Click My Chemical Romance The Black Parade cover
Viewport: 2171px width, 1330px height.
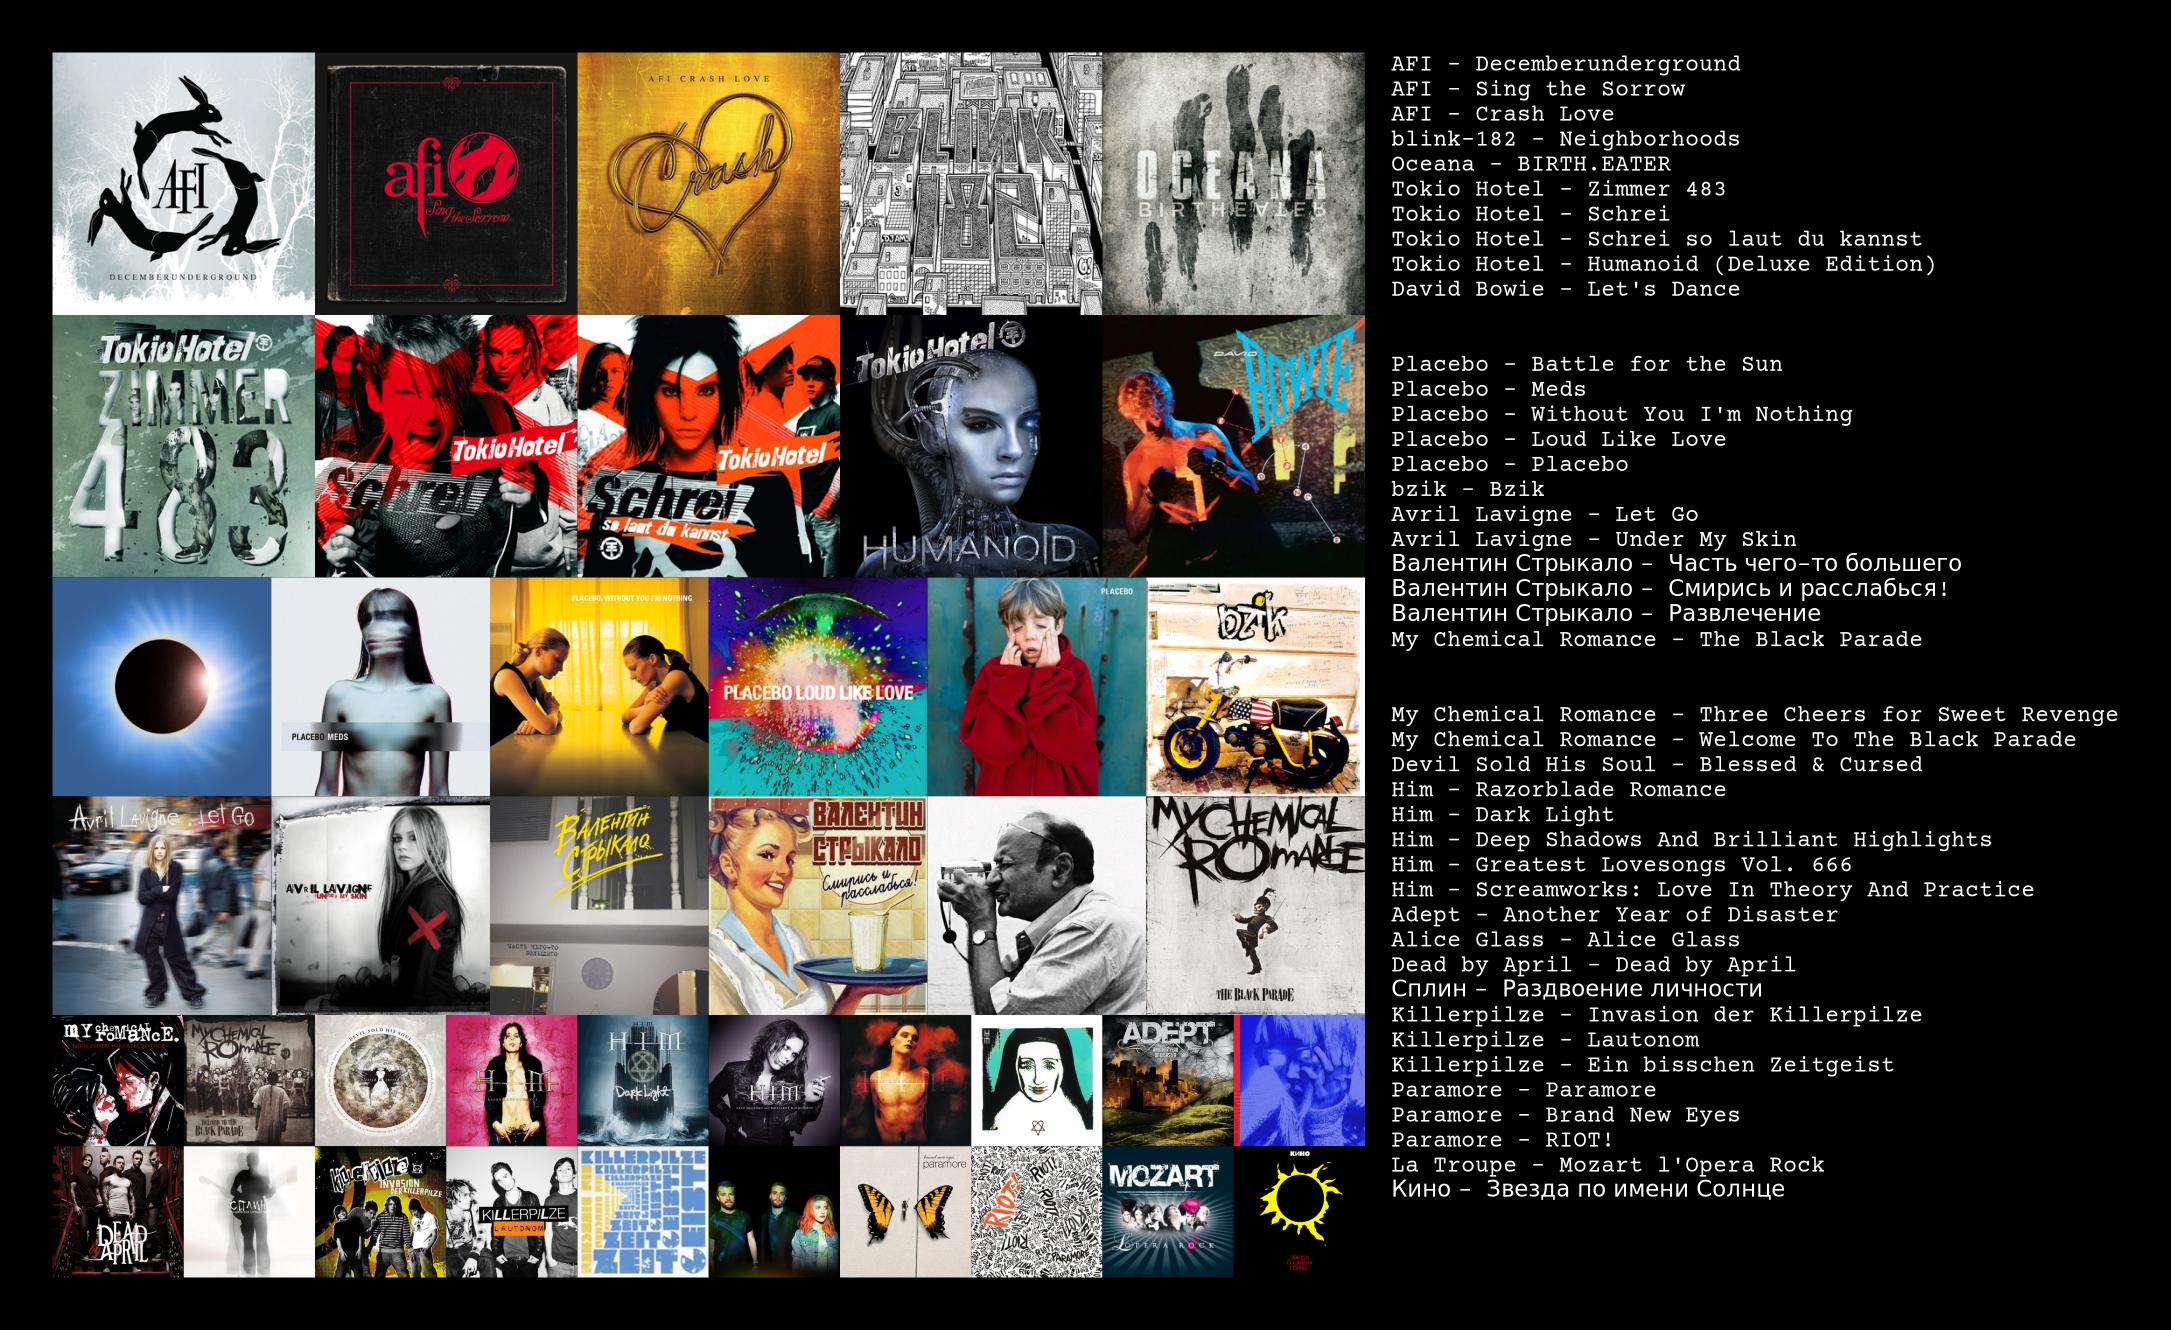(1256, 905)
